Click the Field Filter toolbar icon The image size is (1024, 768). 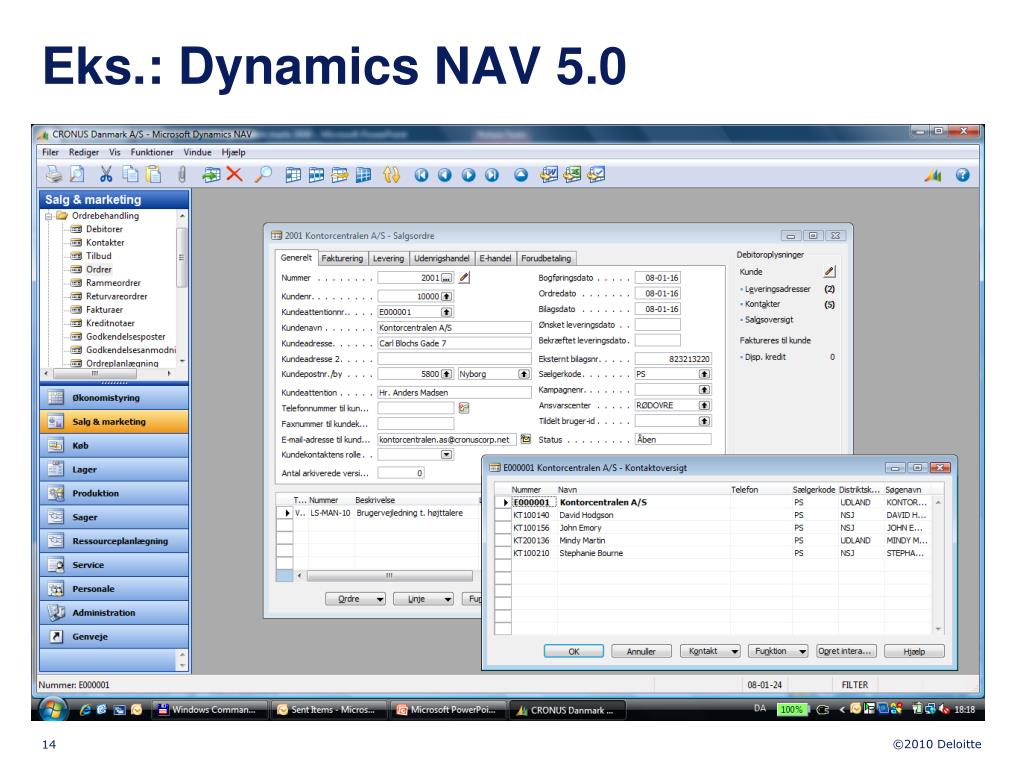coord(293,175)
